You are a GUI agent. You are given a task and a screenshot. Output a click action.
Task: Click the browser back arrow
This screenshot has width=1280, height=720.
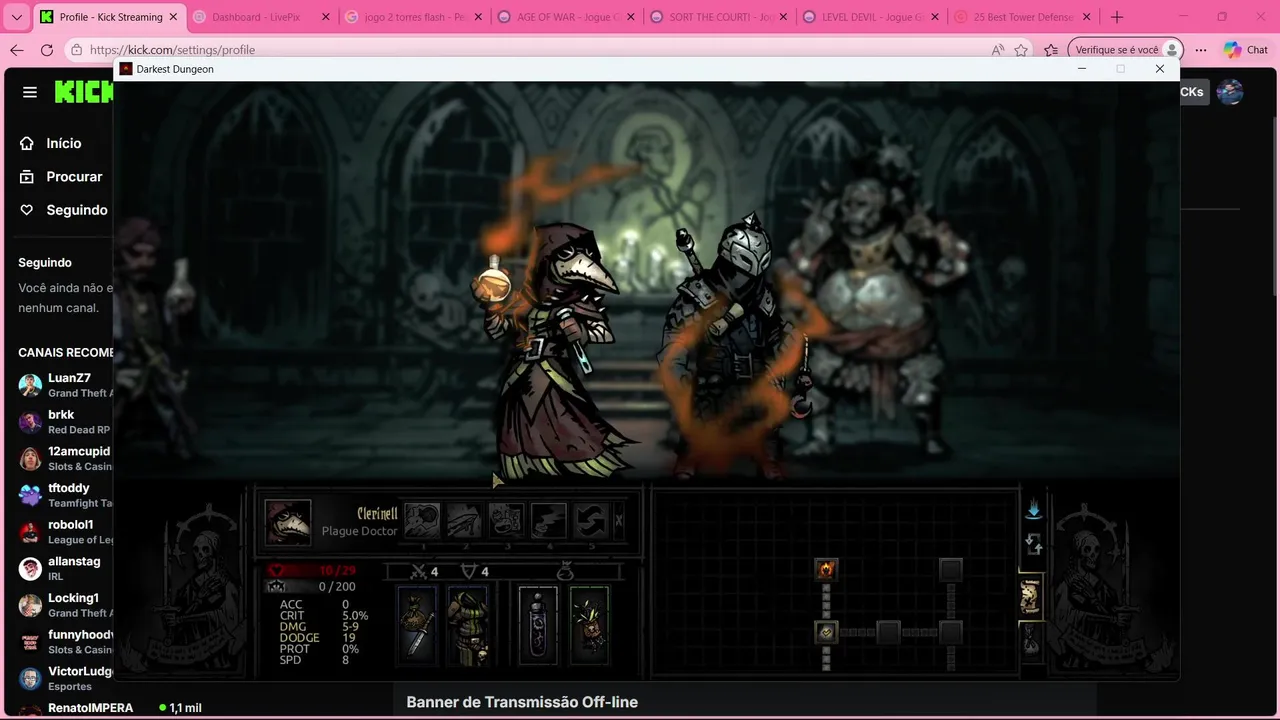[x=17, y=50]
